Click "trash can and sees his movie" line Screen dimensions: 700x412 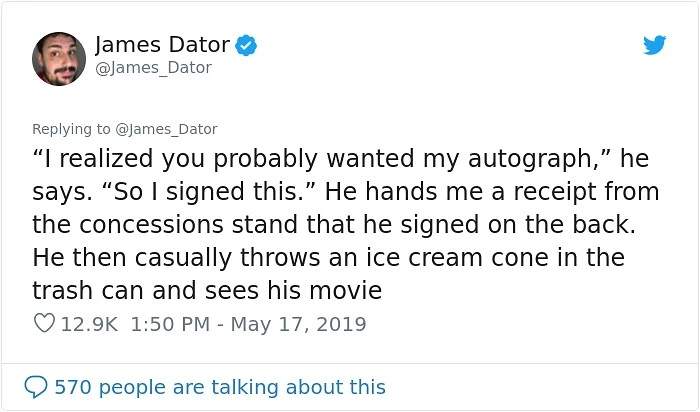point(206,289)
